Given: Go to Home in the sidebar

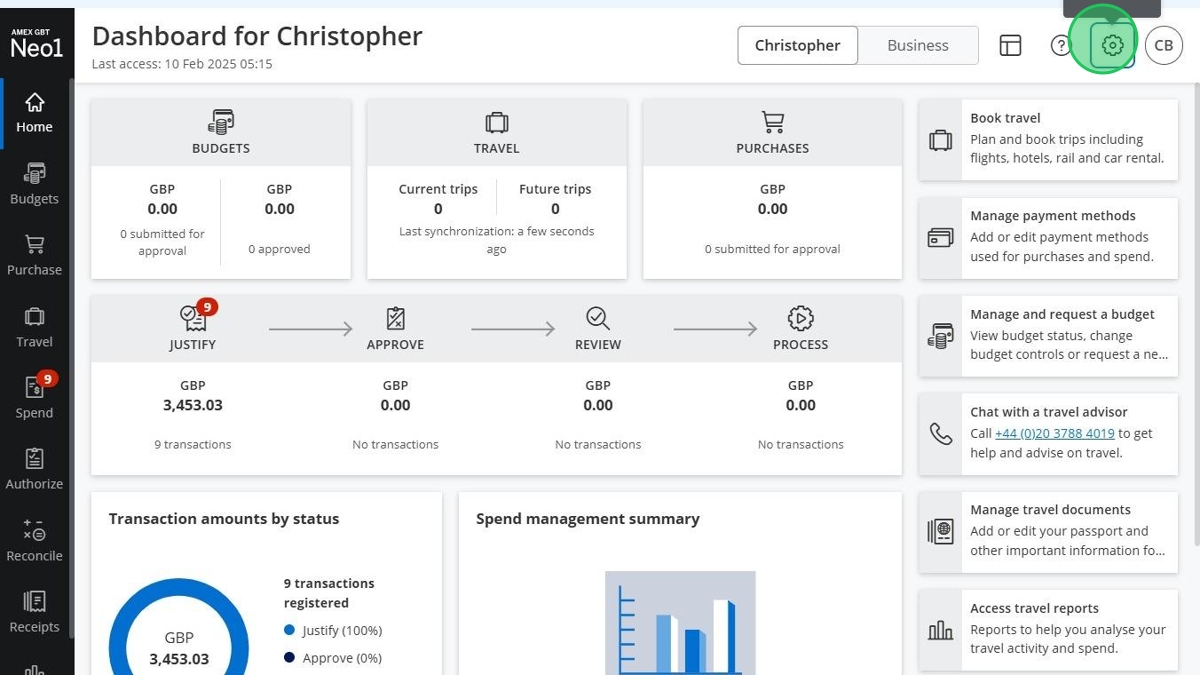Looking at the screenshot, I should [x=34, y=113].
